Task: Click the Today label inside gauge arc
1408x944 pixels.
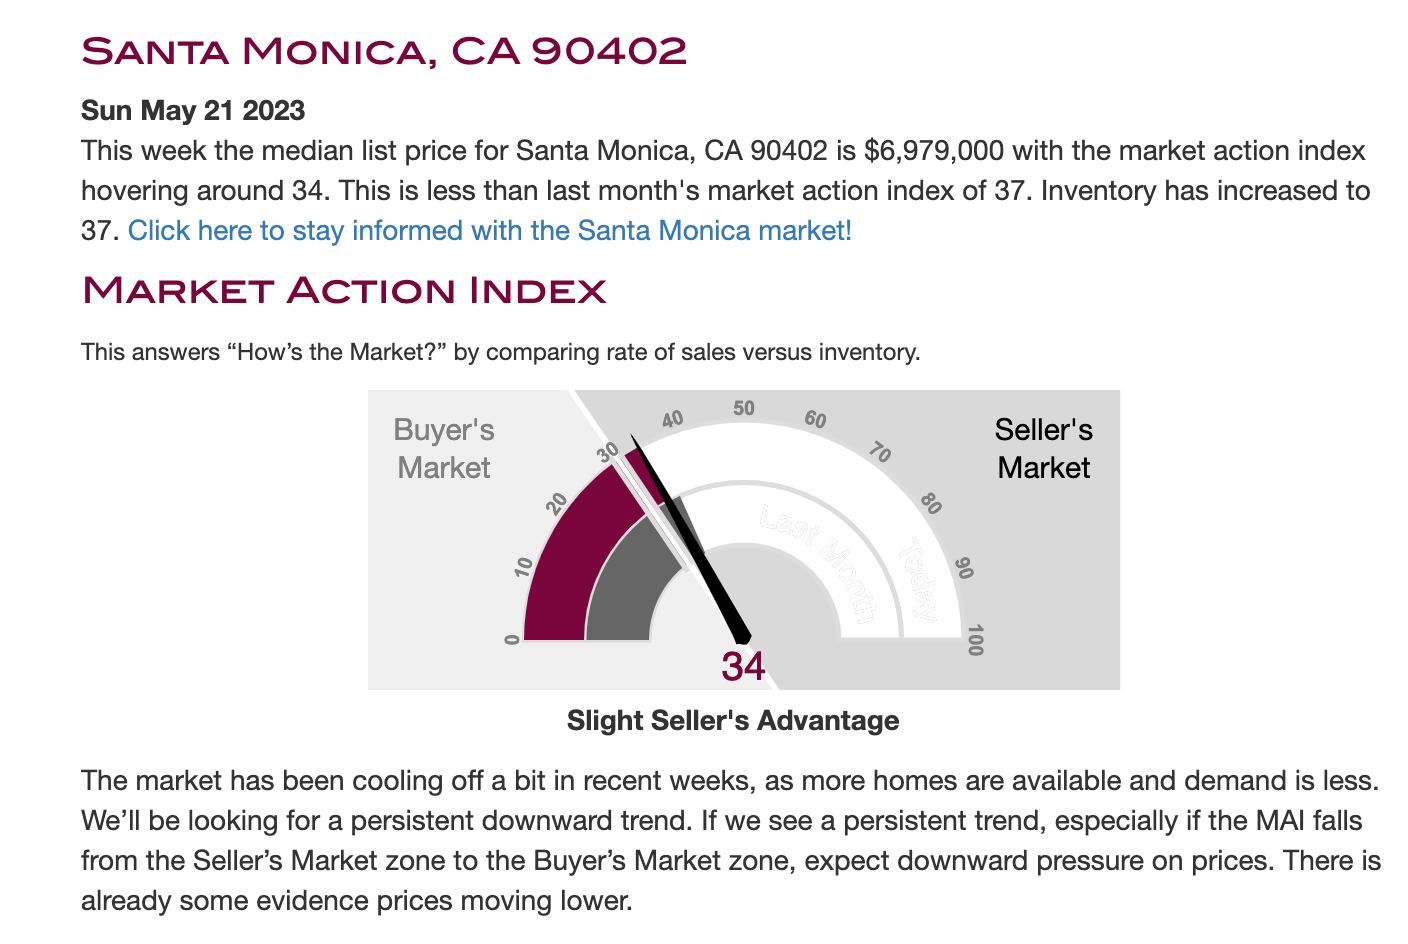Action: click(918, 579)
